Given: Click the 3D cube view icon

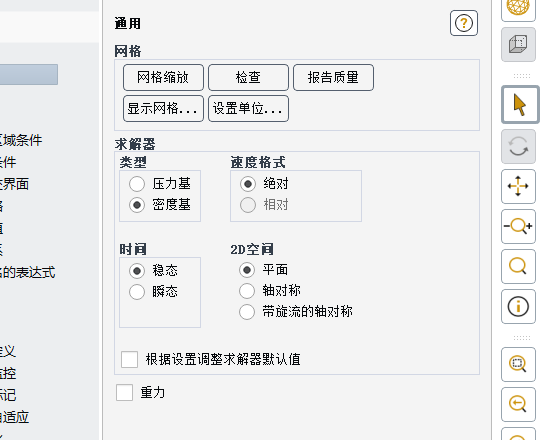Looking at the screenshot, I should (x=518, y=44).
